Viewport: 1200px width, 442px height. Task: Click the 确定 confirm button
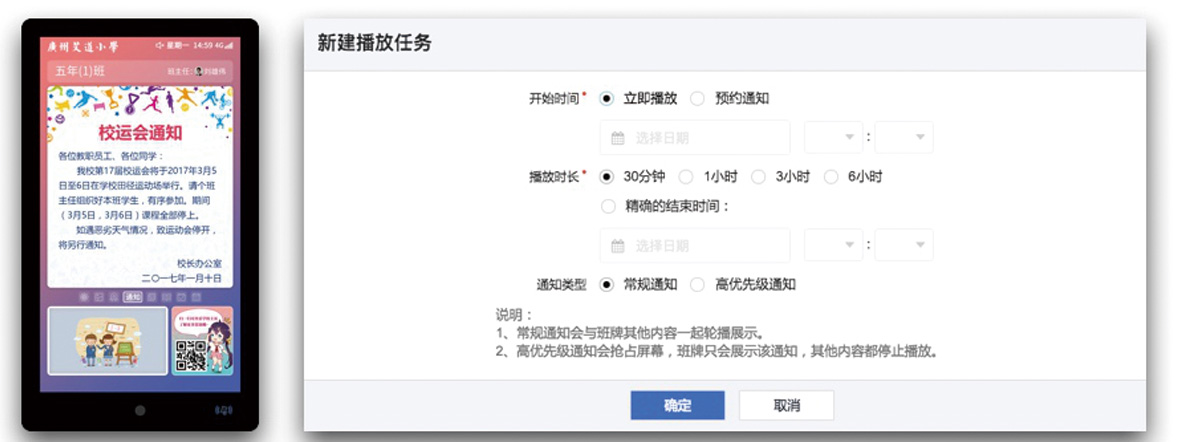pos(677,406)
